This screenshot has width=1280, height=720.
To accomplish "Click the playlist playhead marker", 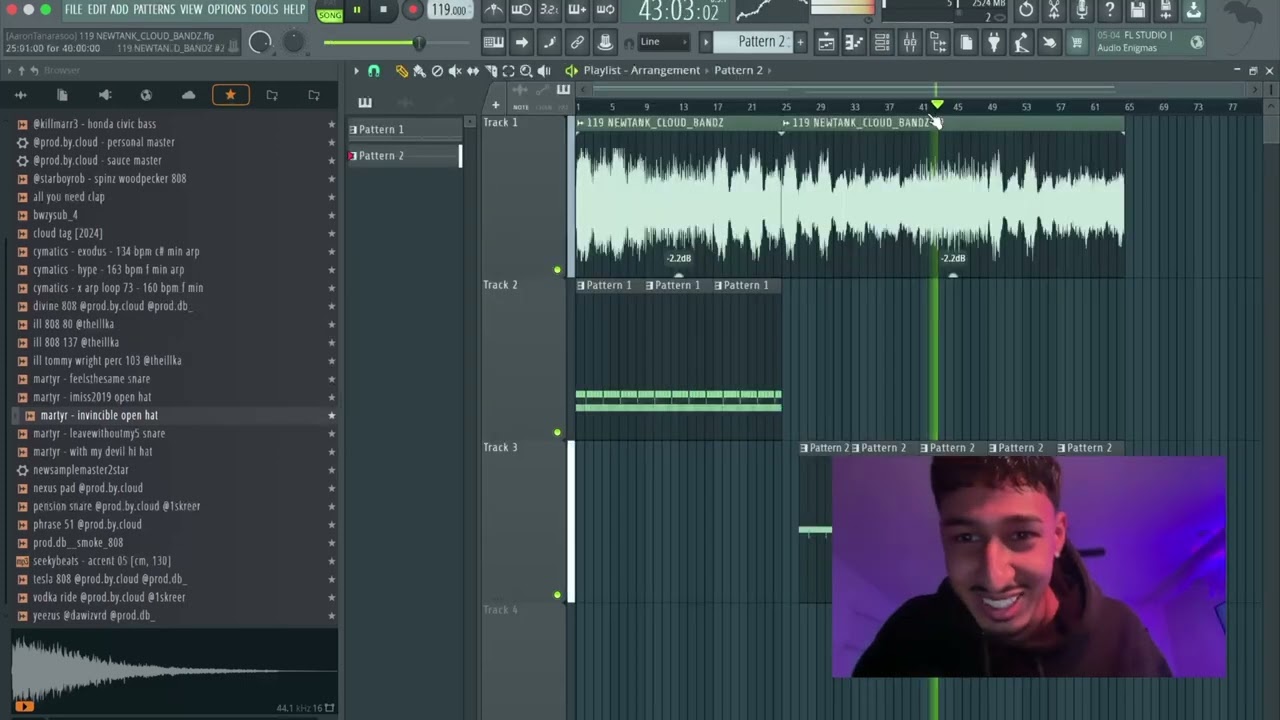I will [x=938, y=104].
